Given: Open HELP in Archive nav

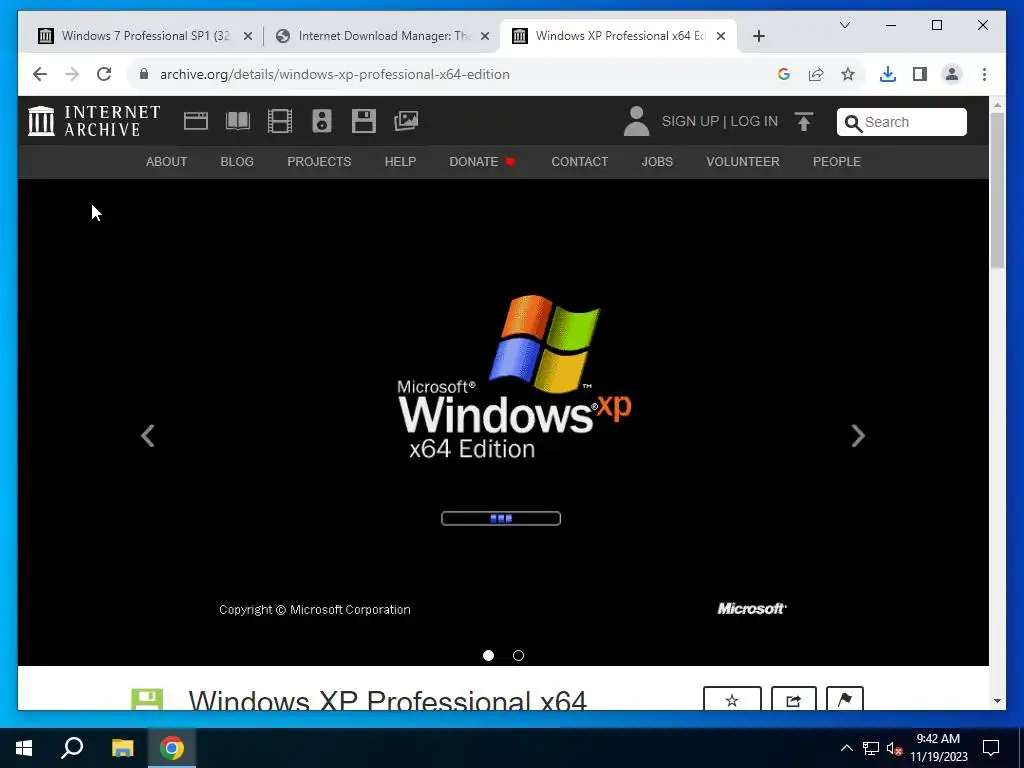Looking at the screenshot, I should click(x=400, y=162).
